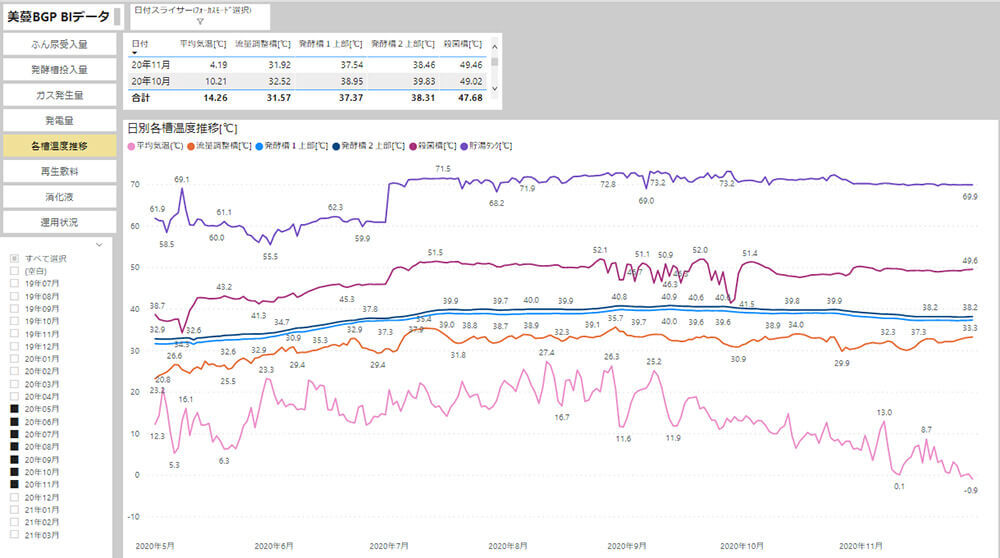
Task: Uncheck the 20年05月 checkbox
Action: 14,409
